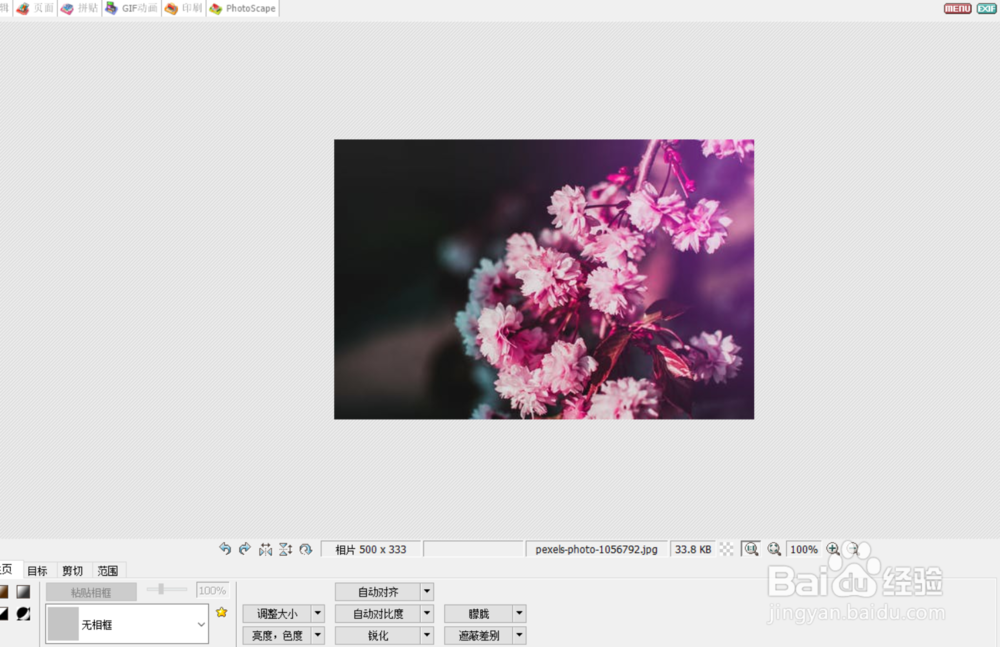Fit the photo to the window
1000x647 pixels.
(x=774, y=549)
